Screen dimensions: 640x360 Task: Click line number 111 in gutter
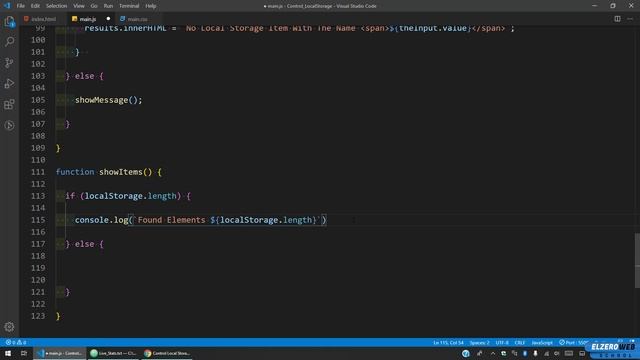(38, 172)
